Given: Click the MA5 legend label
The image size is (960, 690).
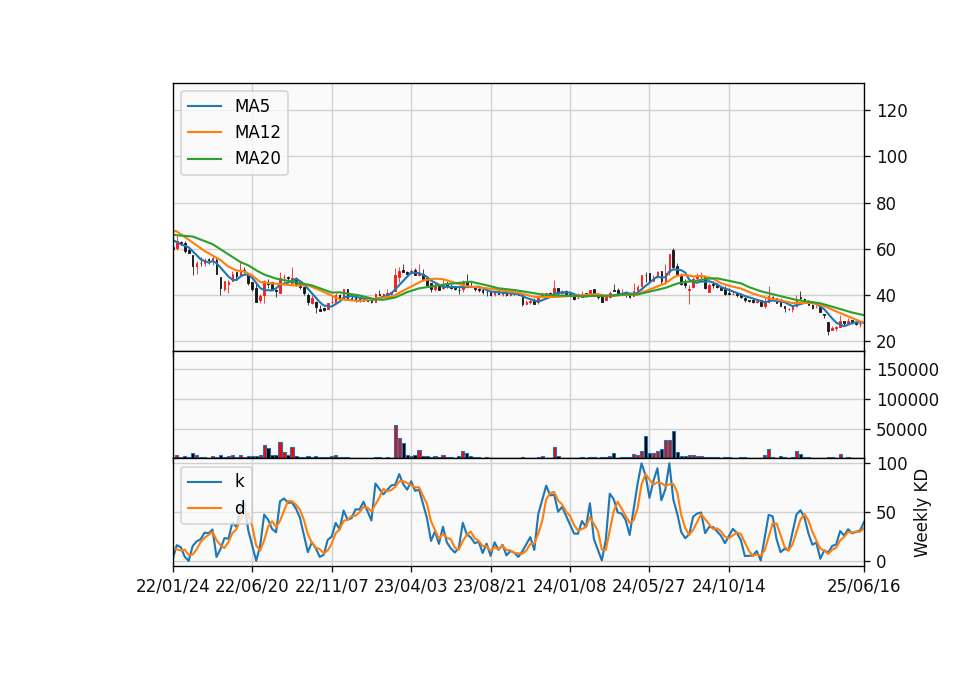Looking at the screenshot, I should (252, 106).
